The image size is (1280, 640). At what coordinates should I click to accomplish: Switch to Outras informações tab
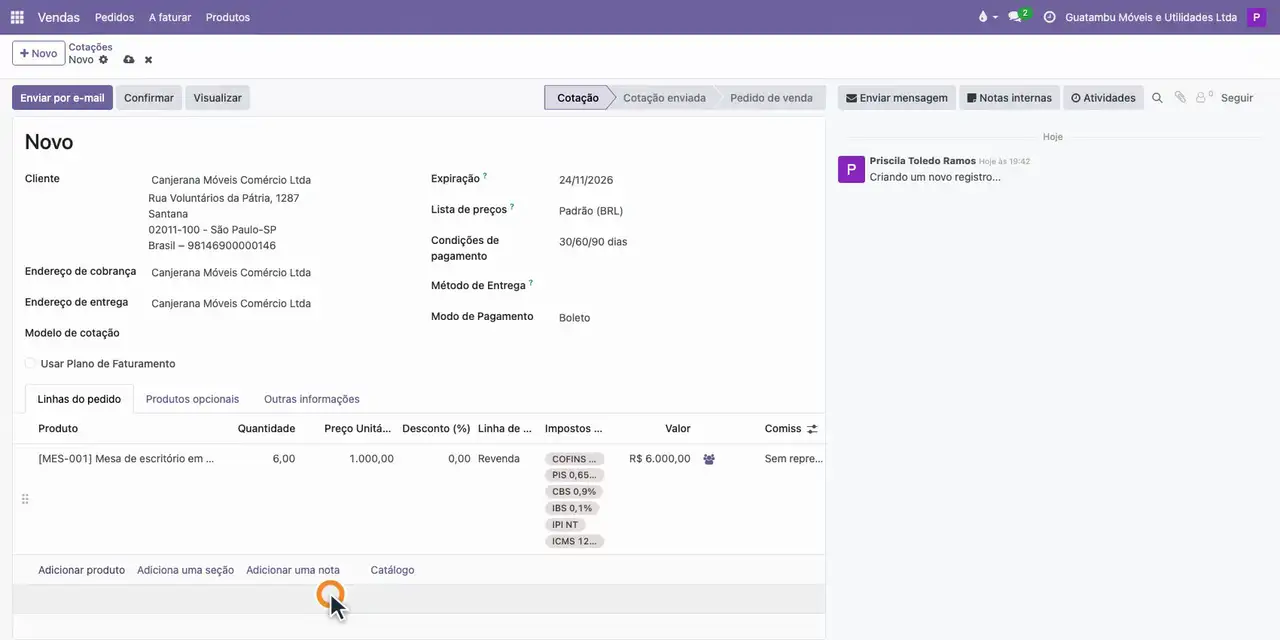[312, 399]
